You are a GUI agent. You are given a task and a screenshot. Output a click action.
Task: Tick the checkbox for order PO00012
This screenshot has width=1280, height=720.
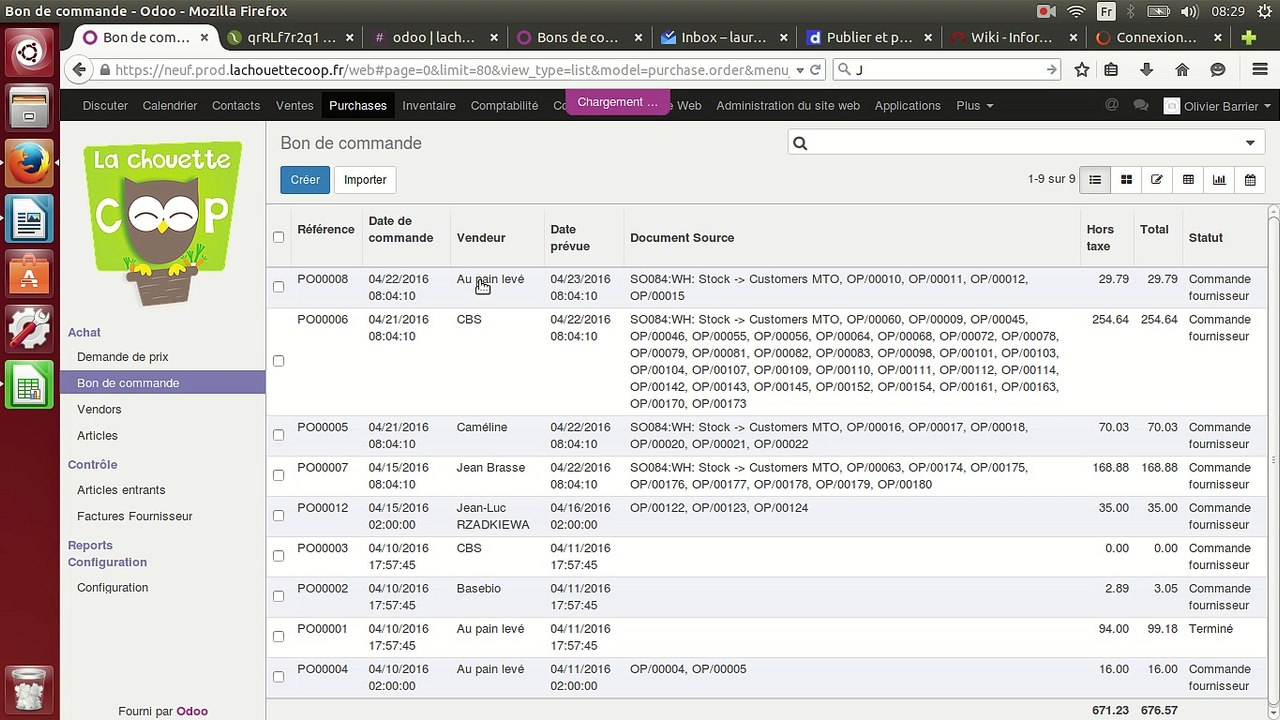point(278,516)
